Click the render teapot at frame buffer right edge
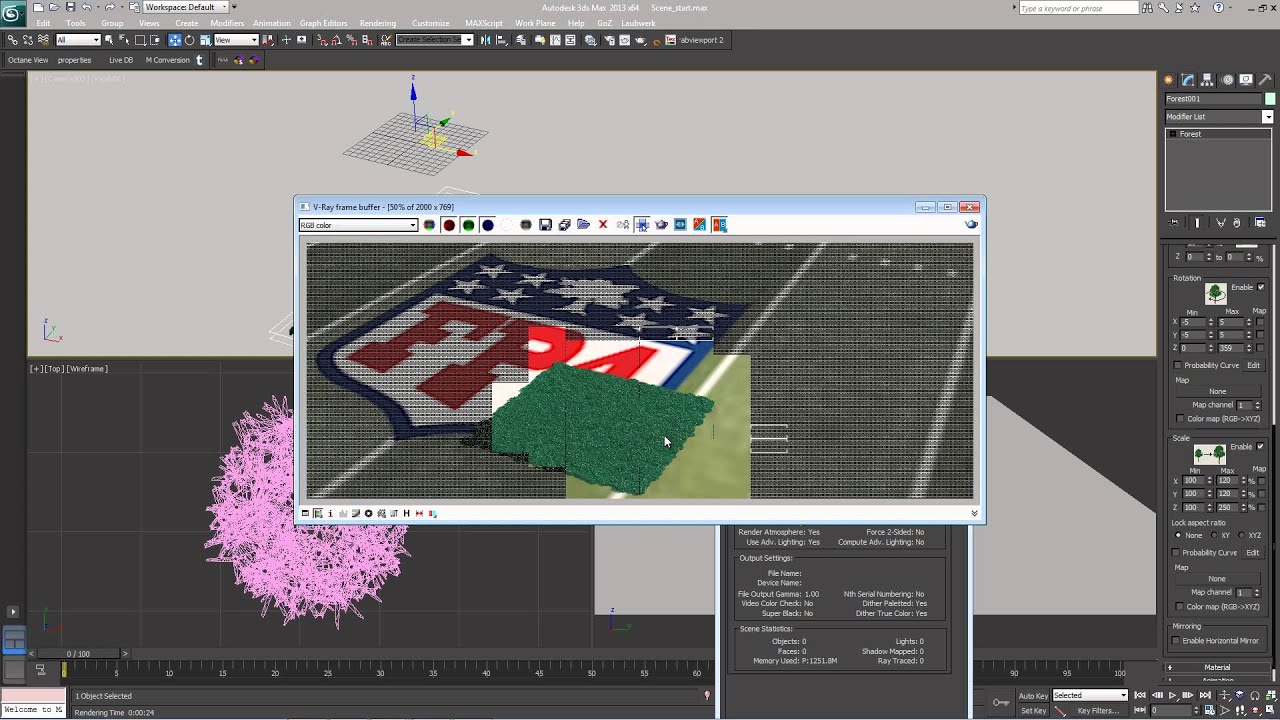1280x720 pixels. [x=971, y=225]
